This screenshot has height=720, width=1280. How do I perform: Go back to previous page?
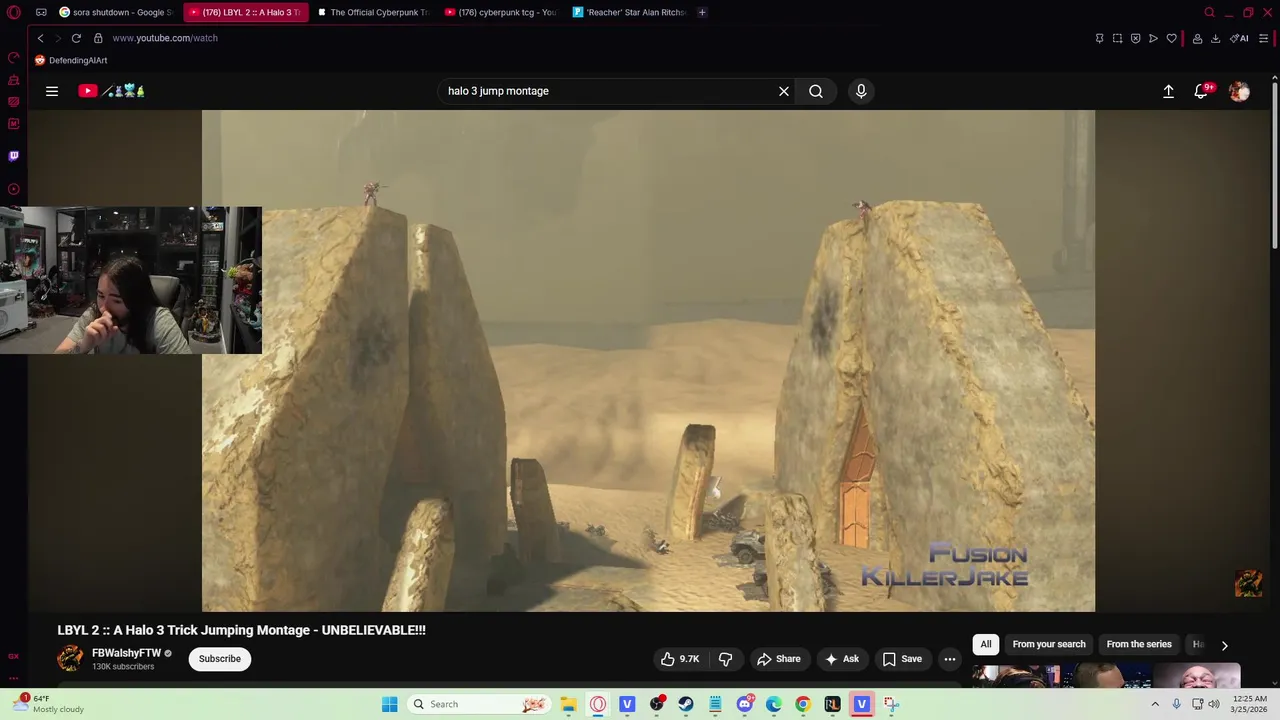40,38
